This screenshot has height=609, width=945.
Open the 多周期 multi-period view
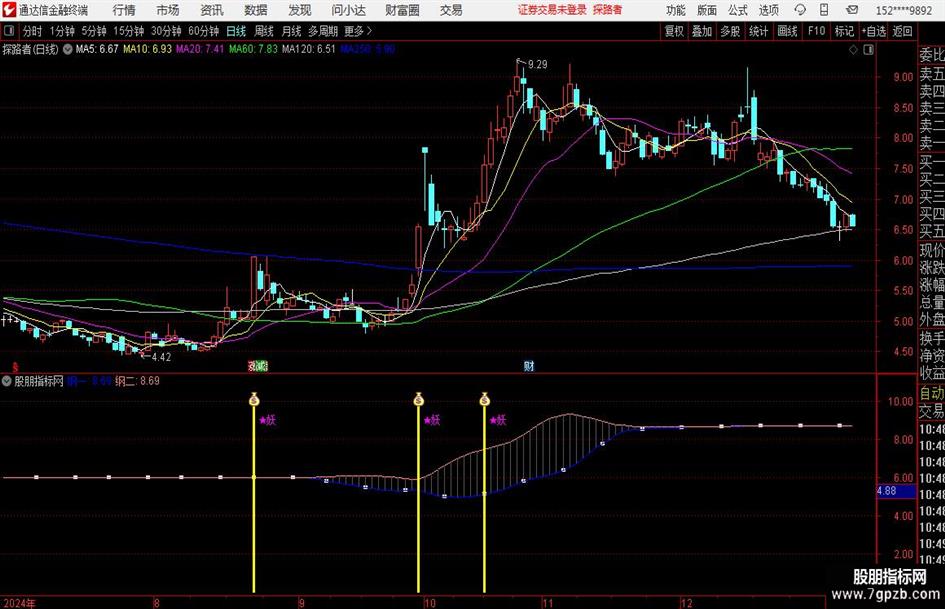tap(323, 31)
